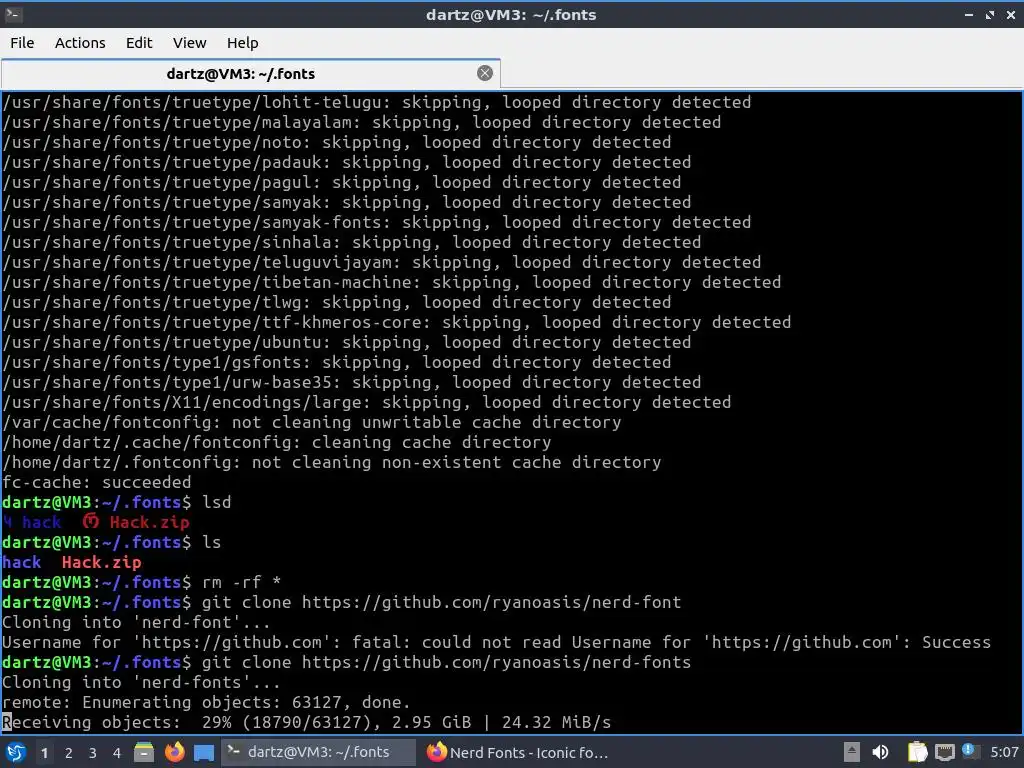Image resolution: width=1024 pixels, height=768 pixels.
Task: Switch to workspace 1
Action: click(44, 753)
